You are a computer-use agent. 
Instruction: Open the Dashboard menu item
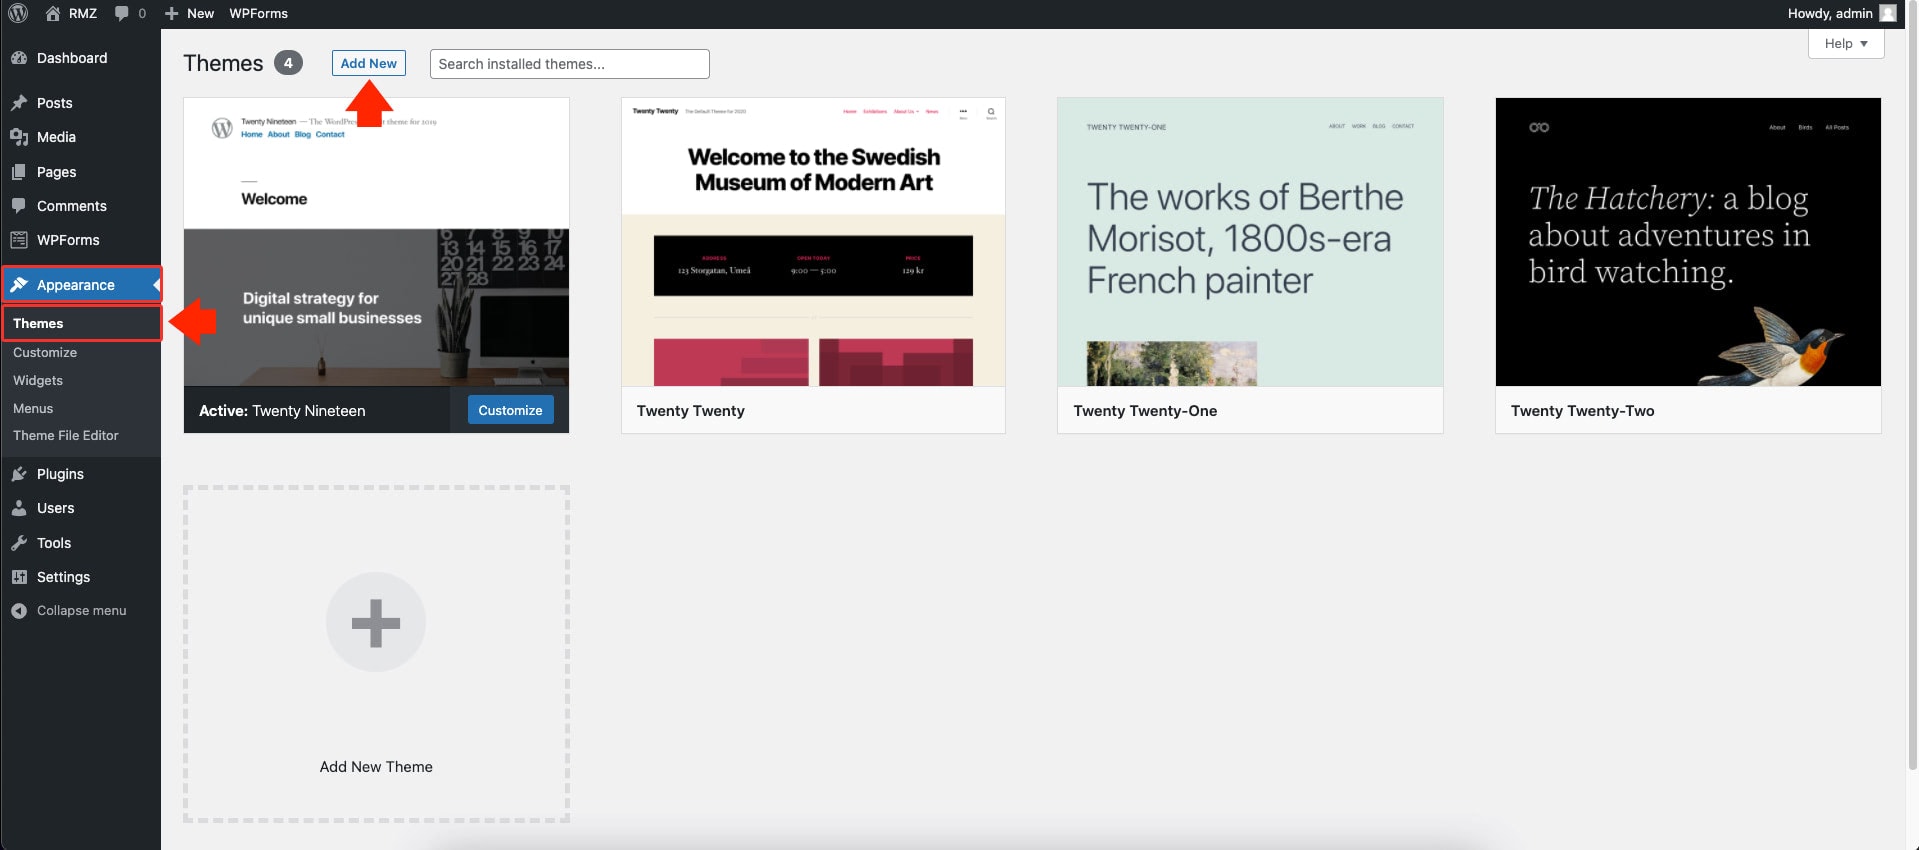tap(80, 58)
